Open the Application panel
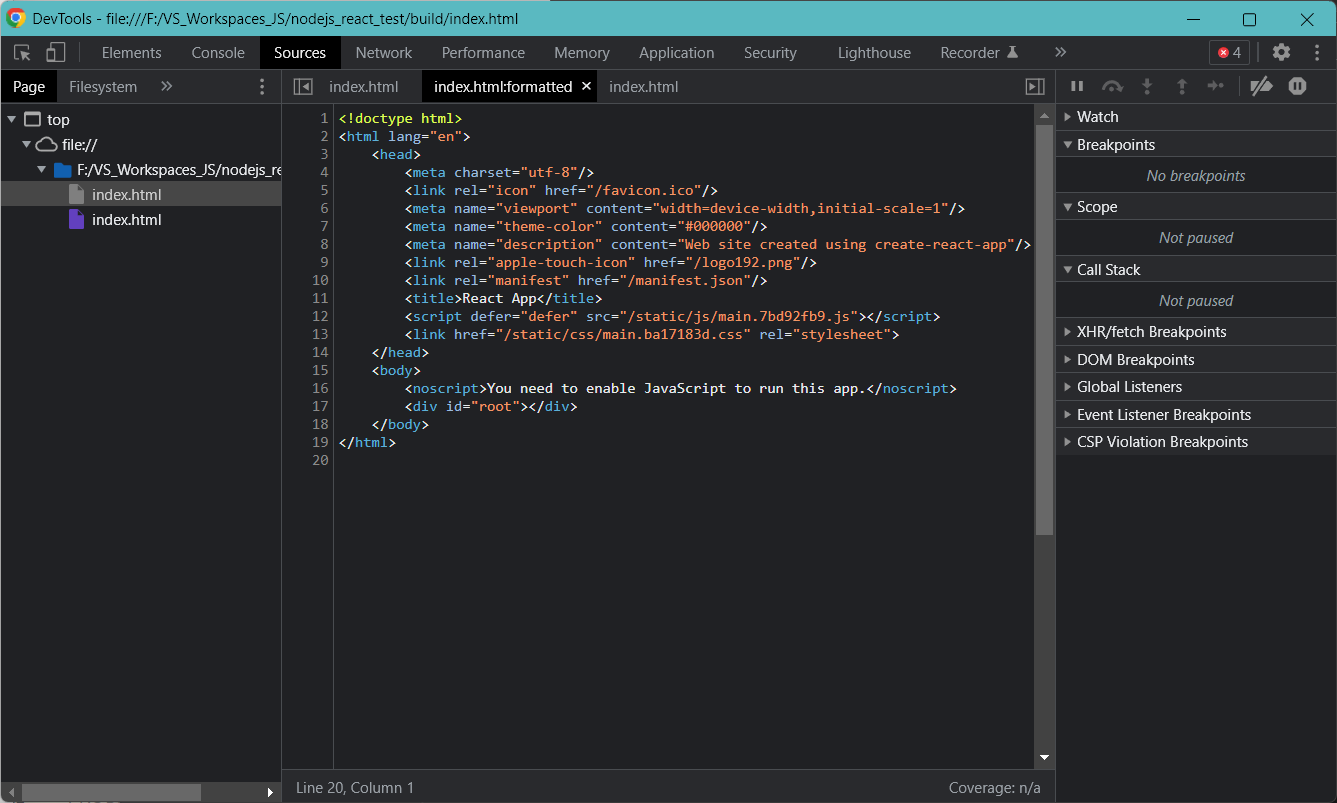 tap(677, 53)
